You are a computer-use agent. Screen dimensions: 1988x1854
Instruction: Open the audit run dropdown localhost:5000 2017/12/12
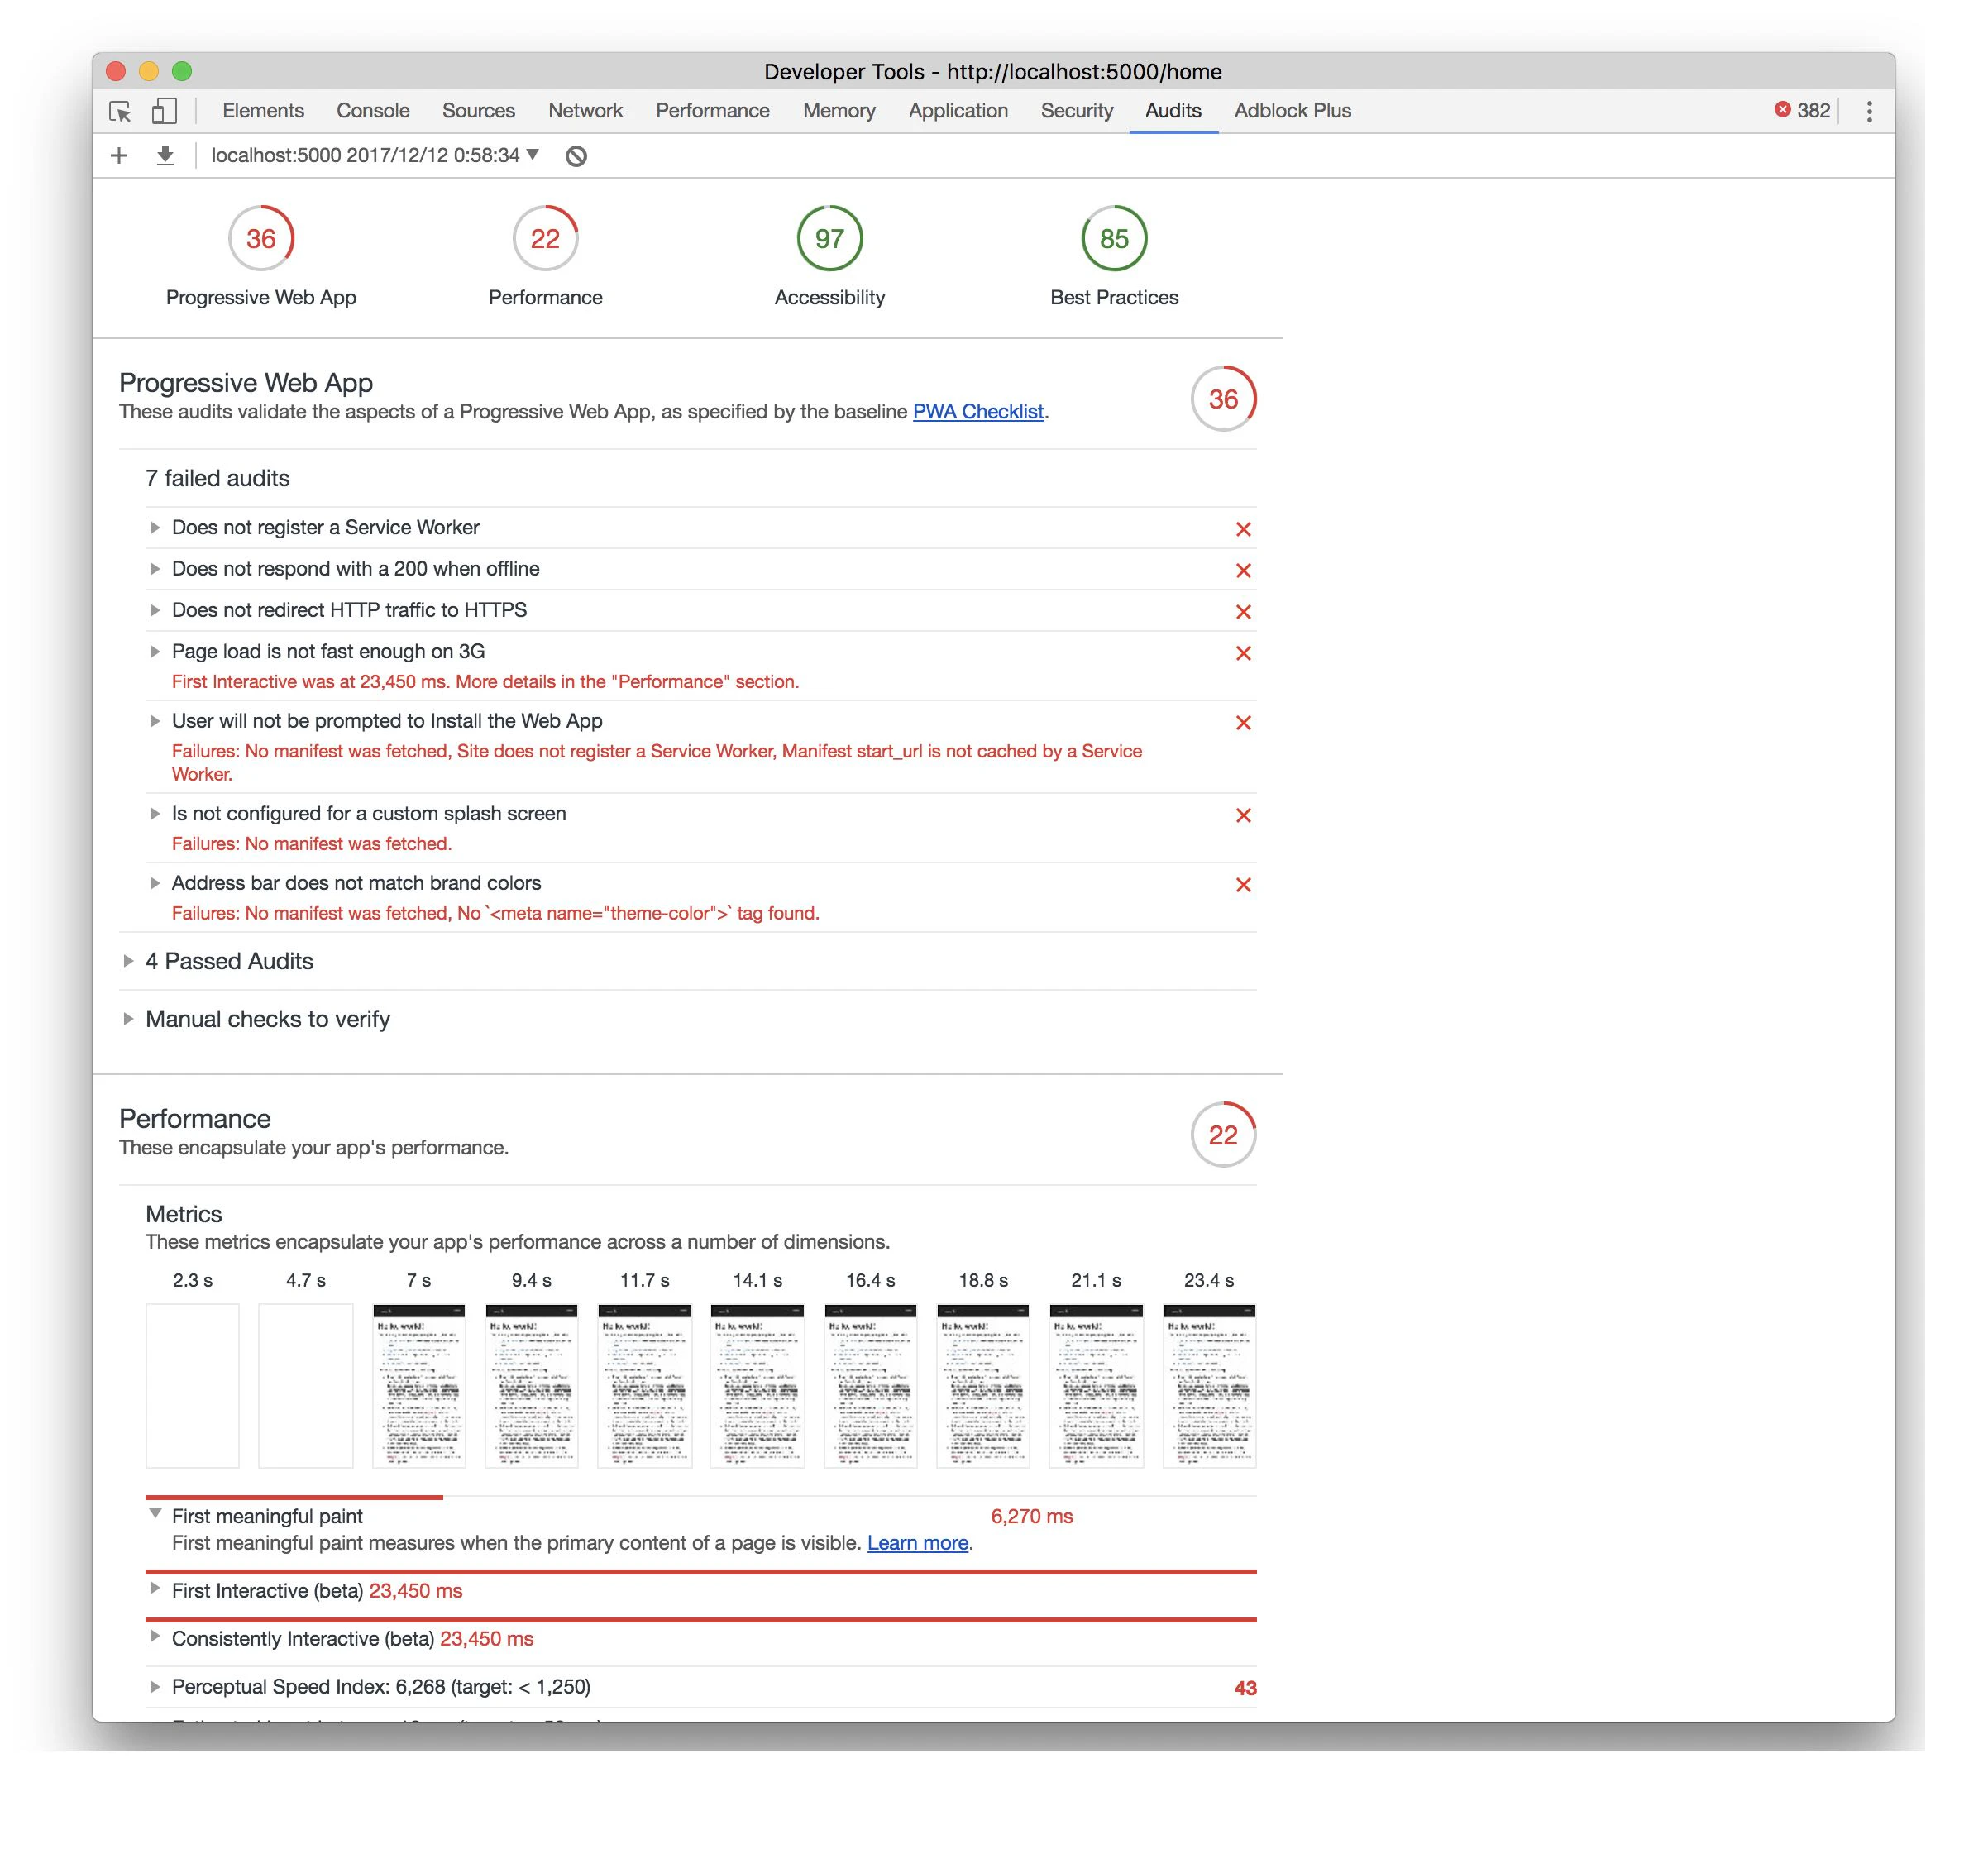click(x=375, y=155)
